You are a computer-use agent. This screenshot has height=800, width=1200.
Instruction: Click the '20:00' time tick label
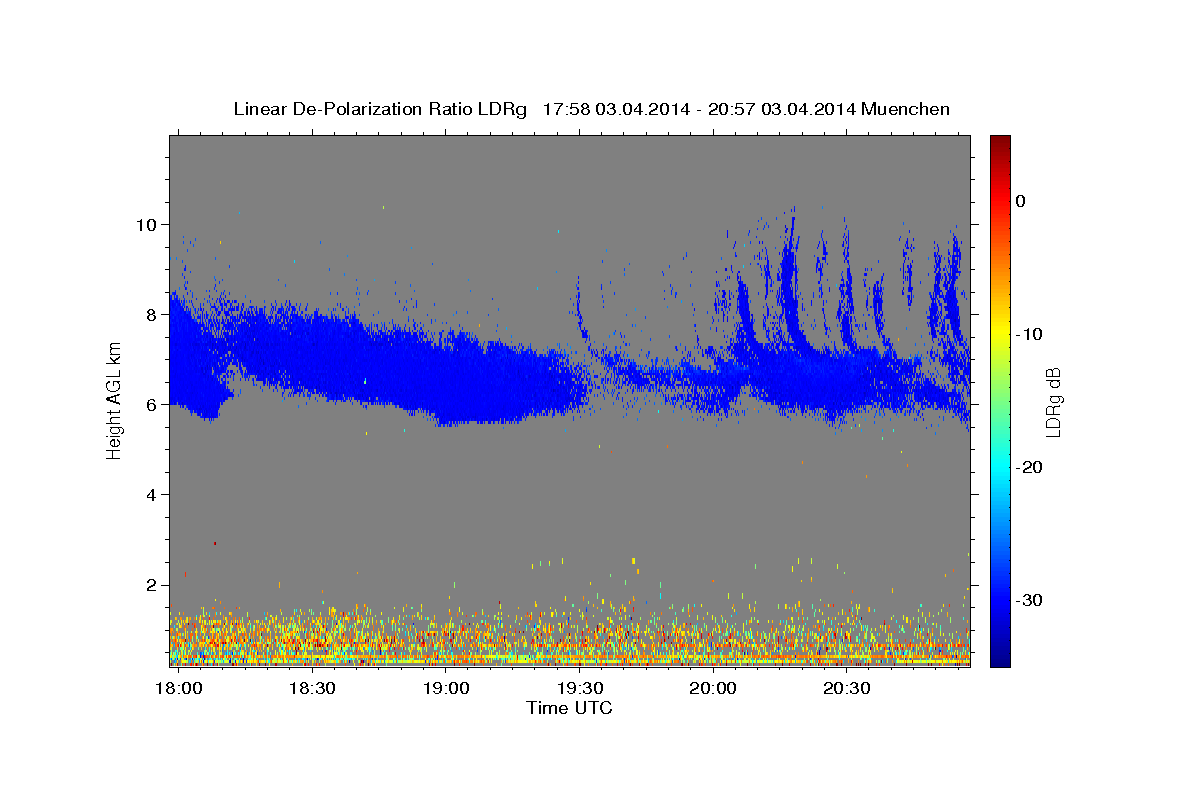[x=713, y=689]
